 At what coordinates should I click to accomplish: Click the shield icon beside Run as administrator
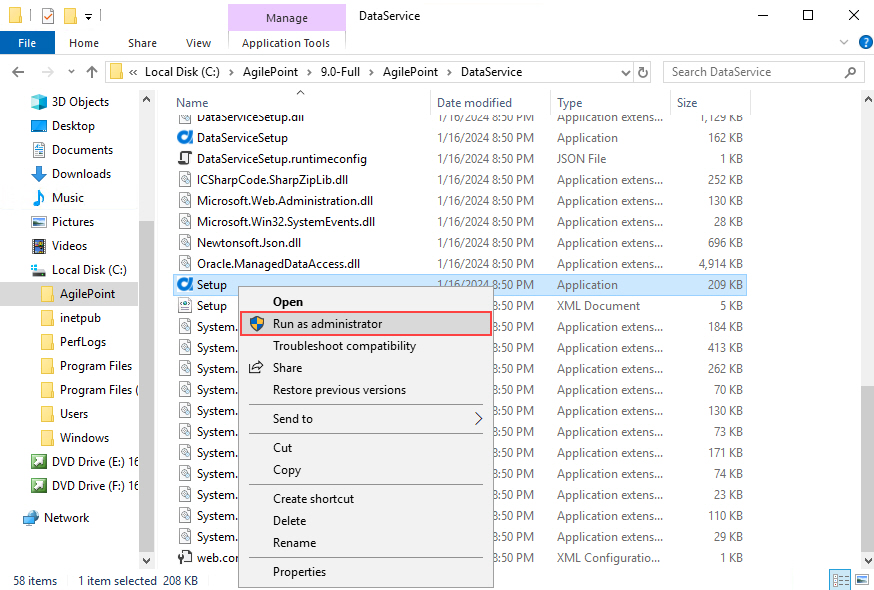click(256, 323)
